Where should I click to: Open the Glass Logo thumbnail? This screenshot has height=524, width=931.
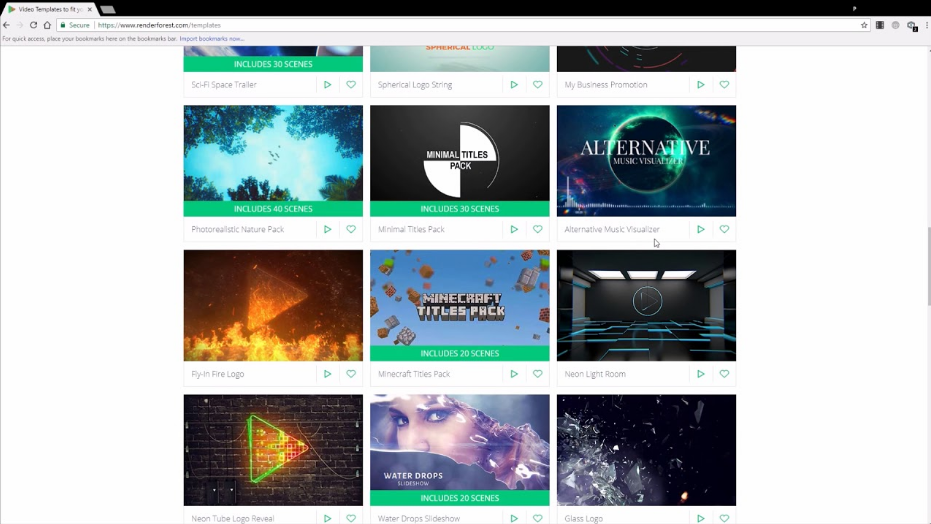[647, 450]
